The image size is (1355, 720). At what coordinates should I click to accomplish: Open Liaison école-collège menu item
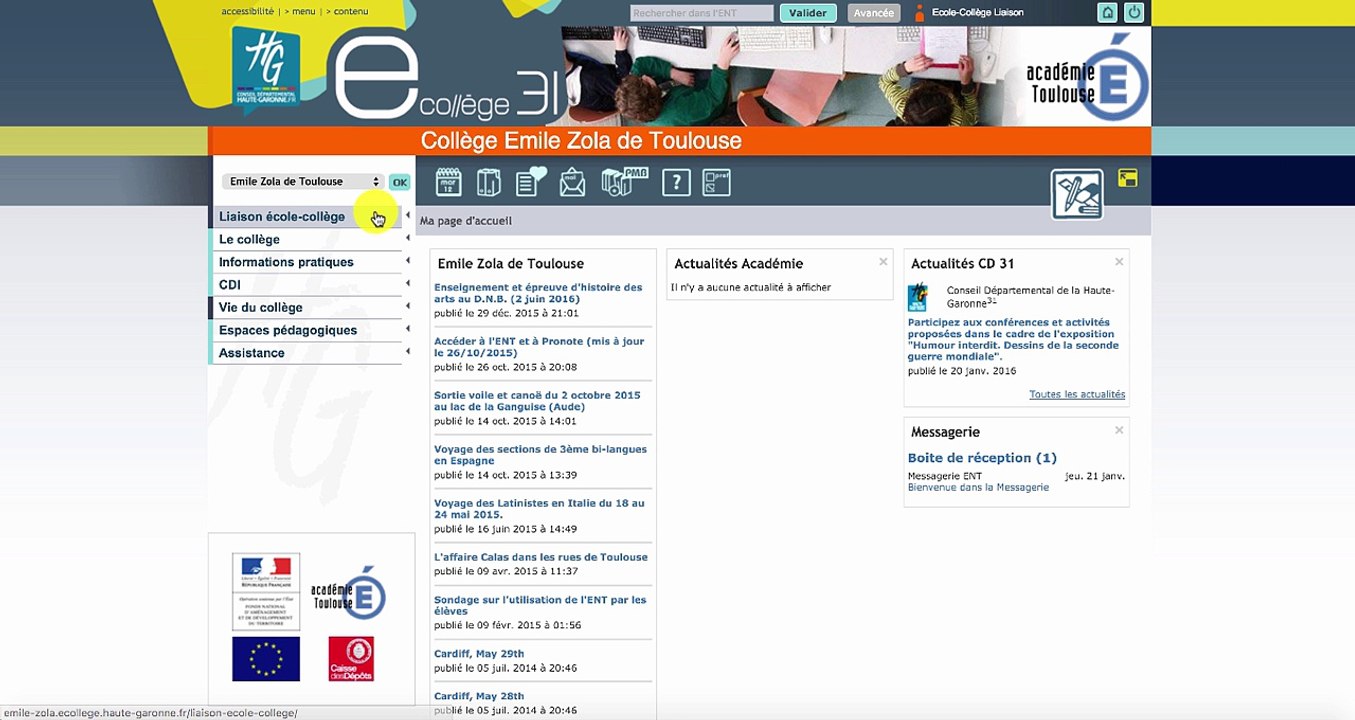pos(282,216)
